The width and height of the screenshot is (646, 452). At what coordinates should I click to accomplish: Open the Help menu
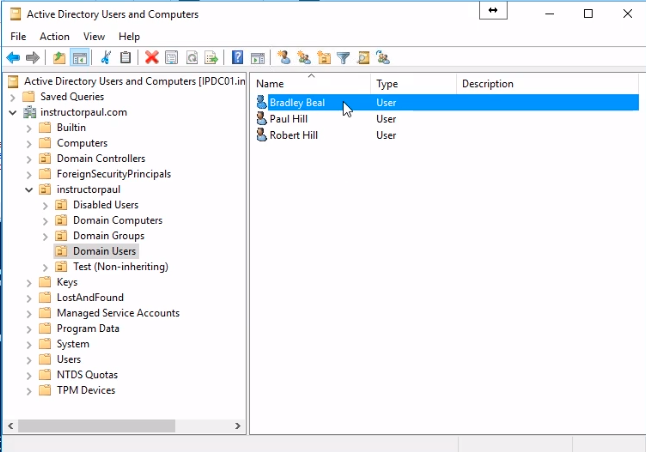pyautogui.click(x=129, y=36)
